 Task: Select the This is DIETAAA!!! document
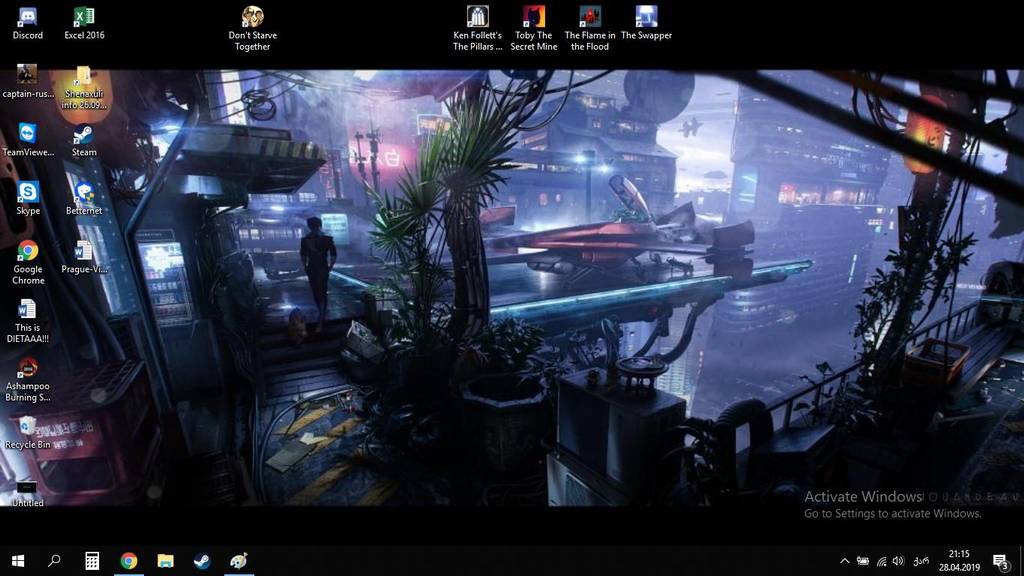pyautogui.click(x=27, y=321)
